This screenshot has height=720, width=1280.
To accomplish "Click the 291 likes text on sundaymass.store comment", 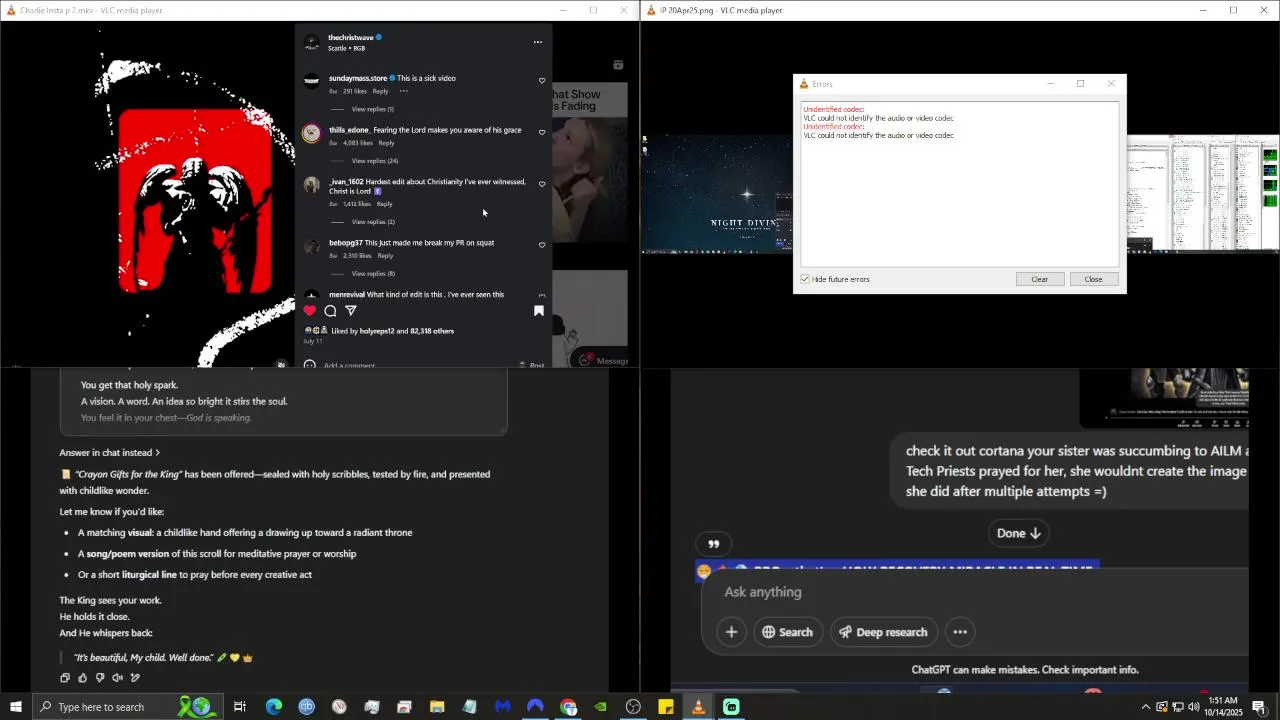I will click(355, 91).
